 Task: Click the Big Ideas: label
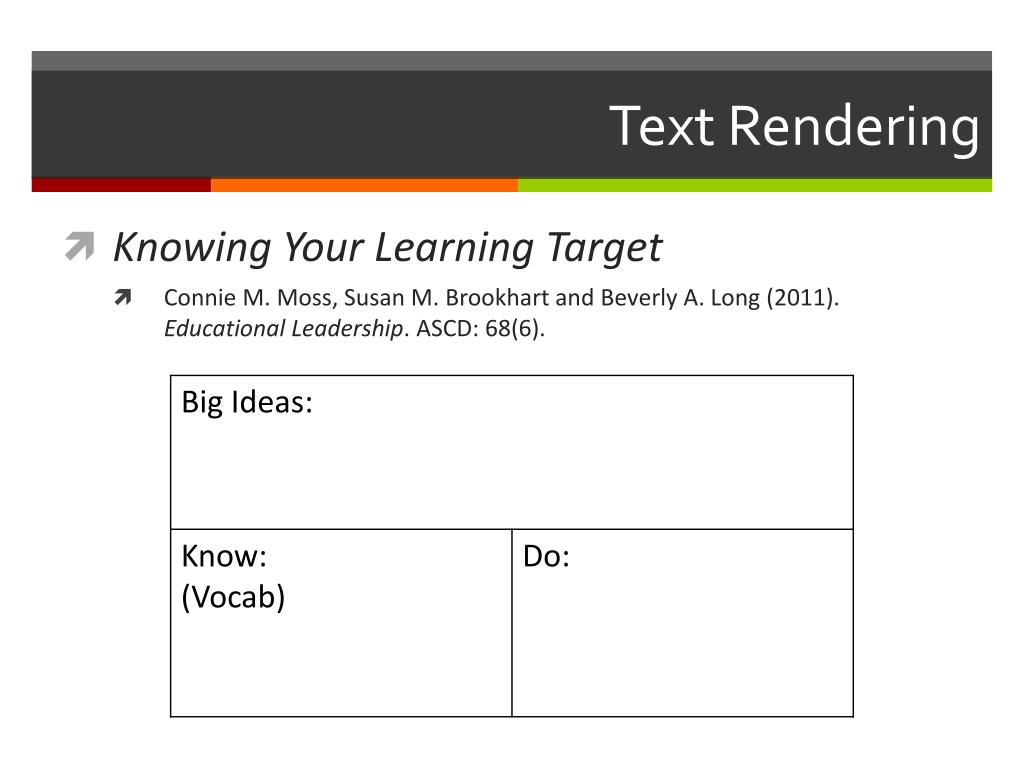tap(247, 402)
